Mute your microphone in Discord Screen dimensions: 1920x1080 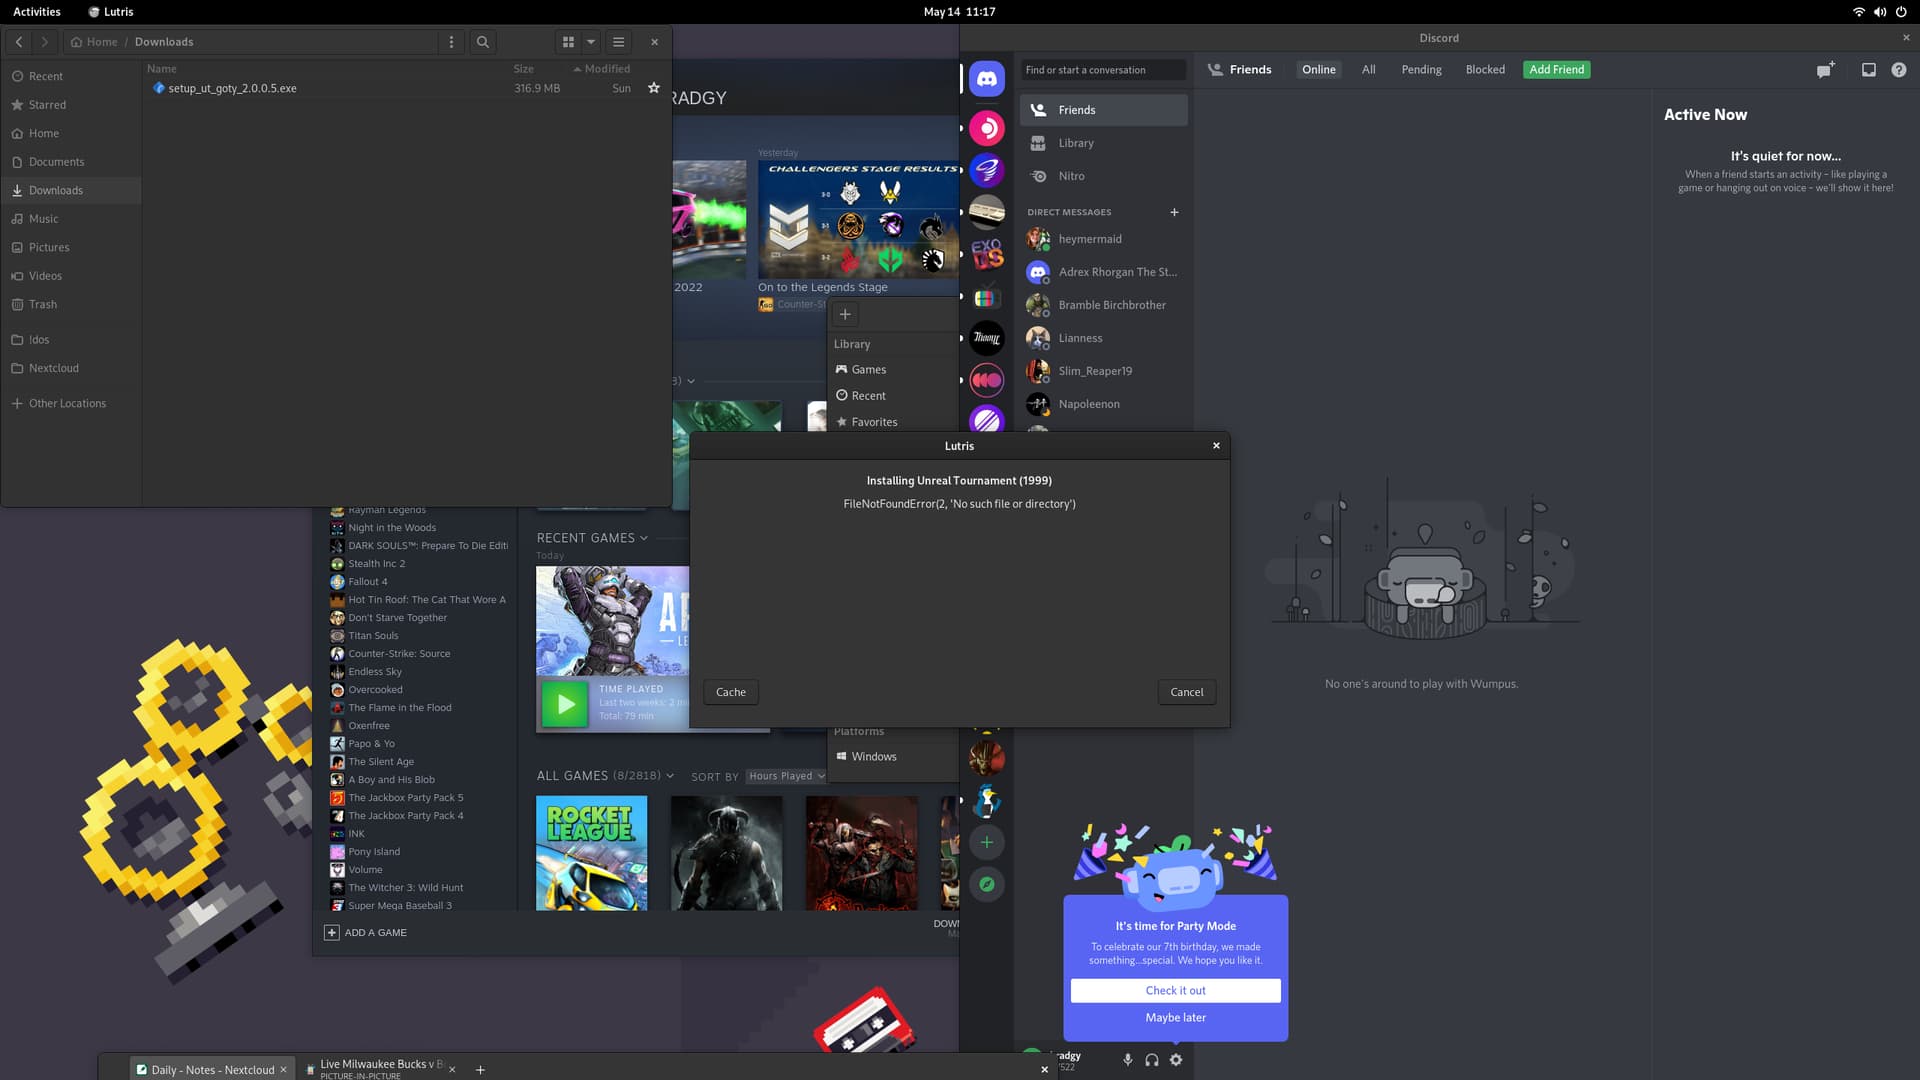point(1128,1059)
